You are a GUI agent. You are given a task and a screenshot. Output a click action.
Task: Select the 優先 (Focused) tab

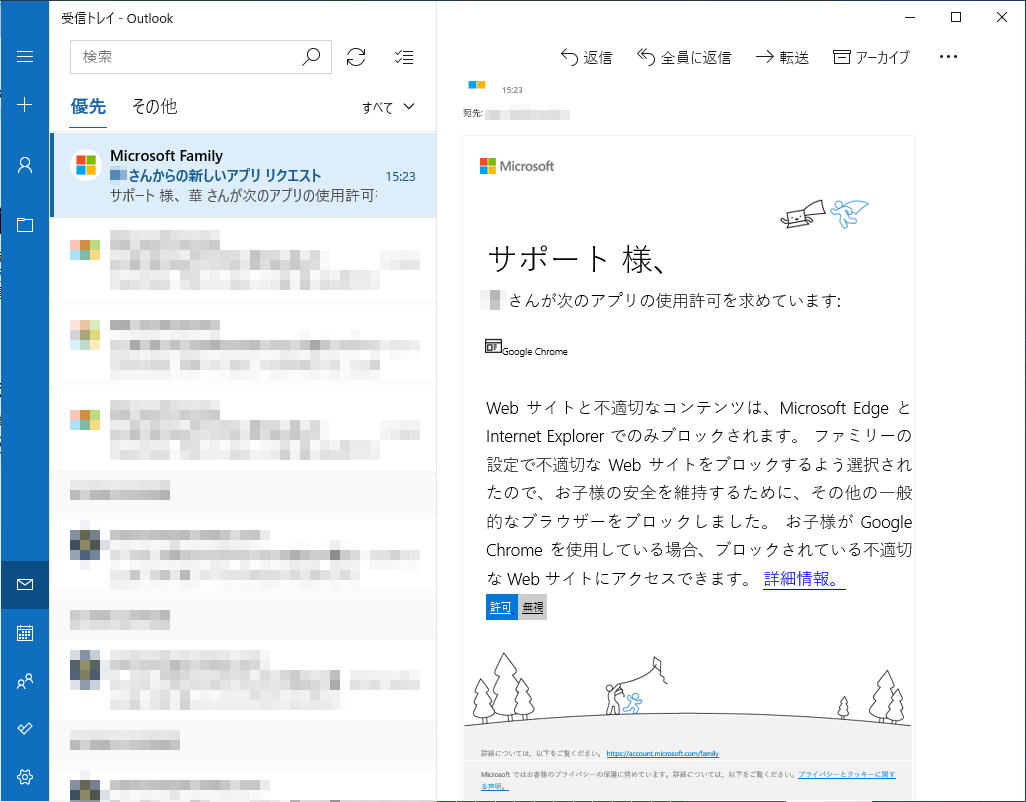click(x=88, y=107)
